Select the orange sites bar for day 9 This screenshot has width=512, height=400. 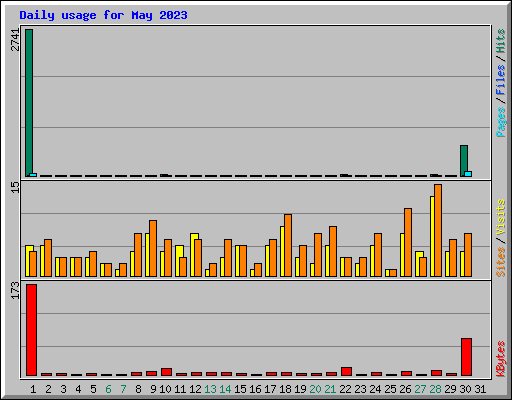click(153, 248)
